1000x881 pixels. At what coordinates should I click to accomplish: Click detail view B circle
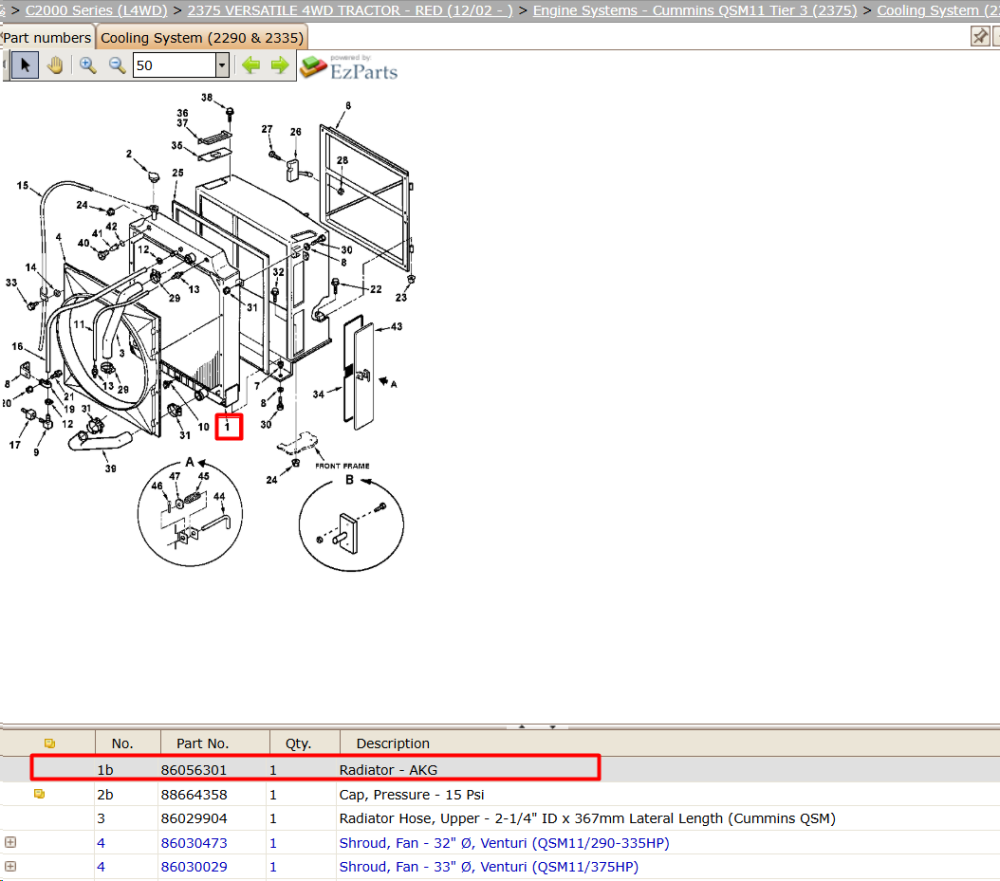(351, 526)
